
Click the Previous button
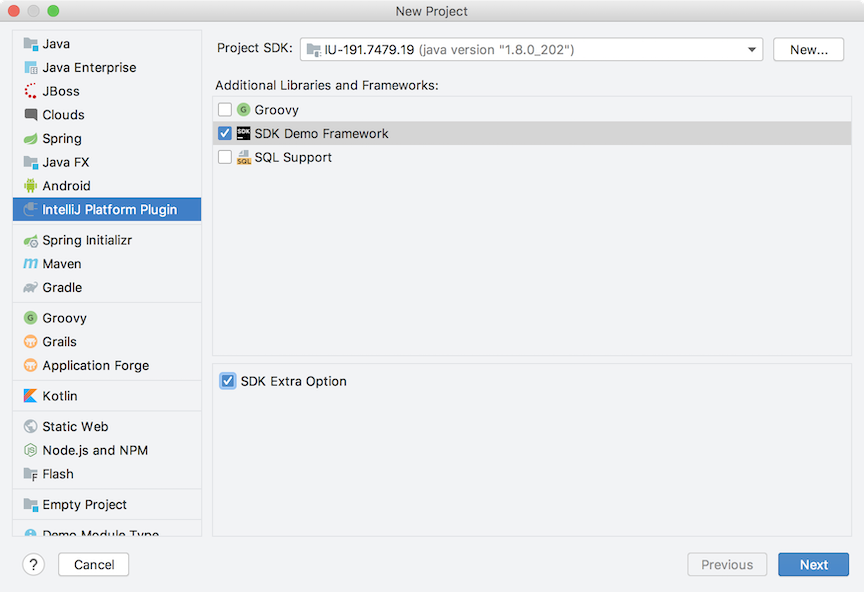click(x=727, y=564)
